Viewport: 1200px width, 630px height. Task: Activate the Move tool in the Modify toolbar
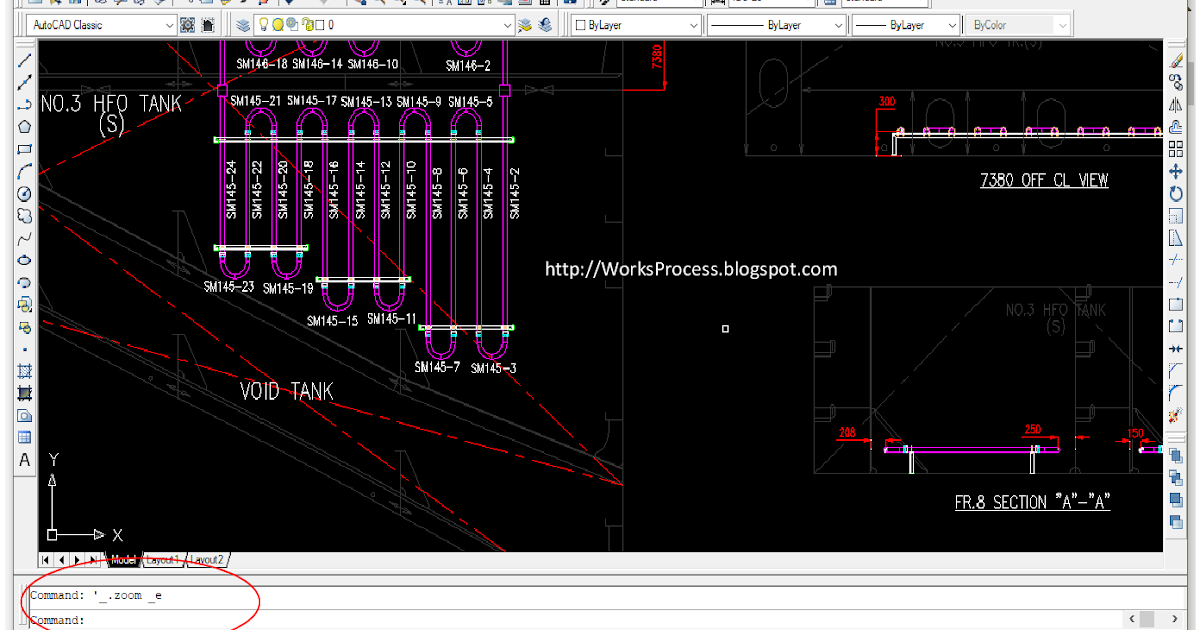(1176, 172)
